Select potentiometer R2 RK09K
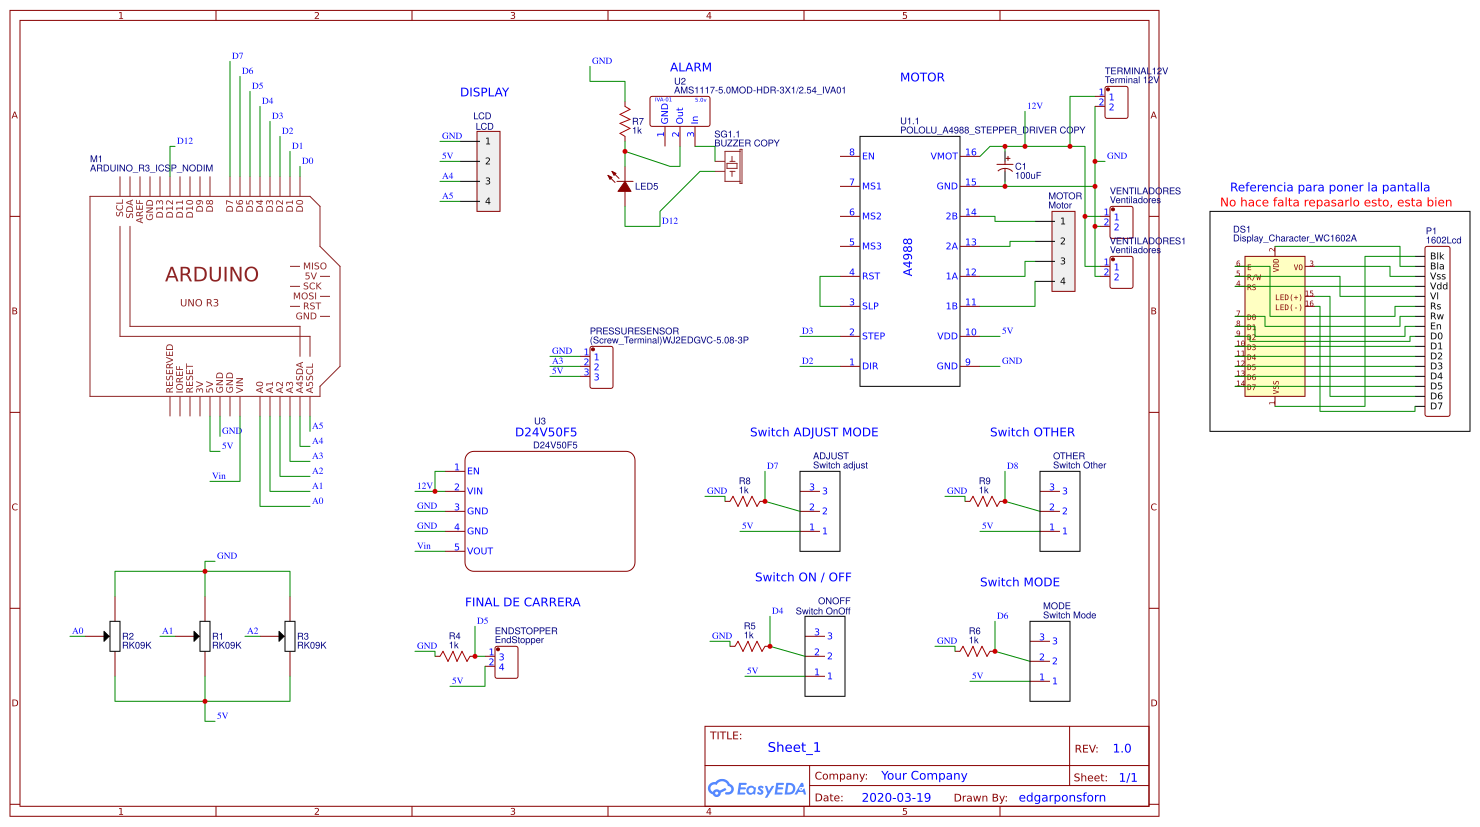 (113, 634)
